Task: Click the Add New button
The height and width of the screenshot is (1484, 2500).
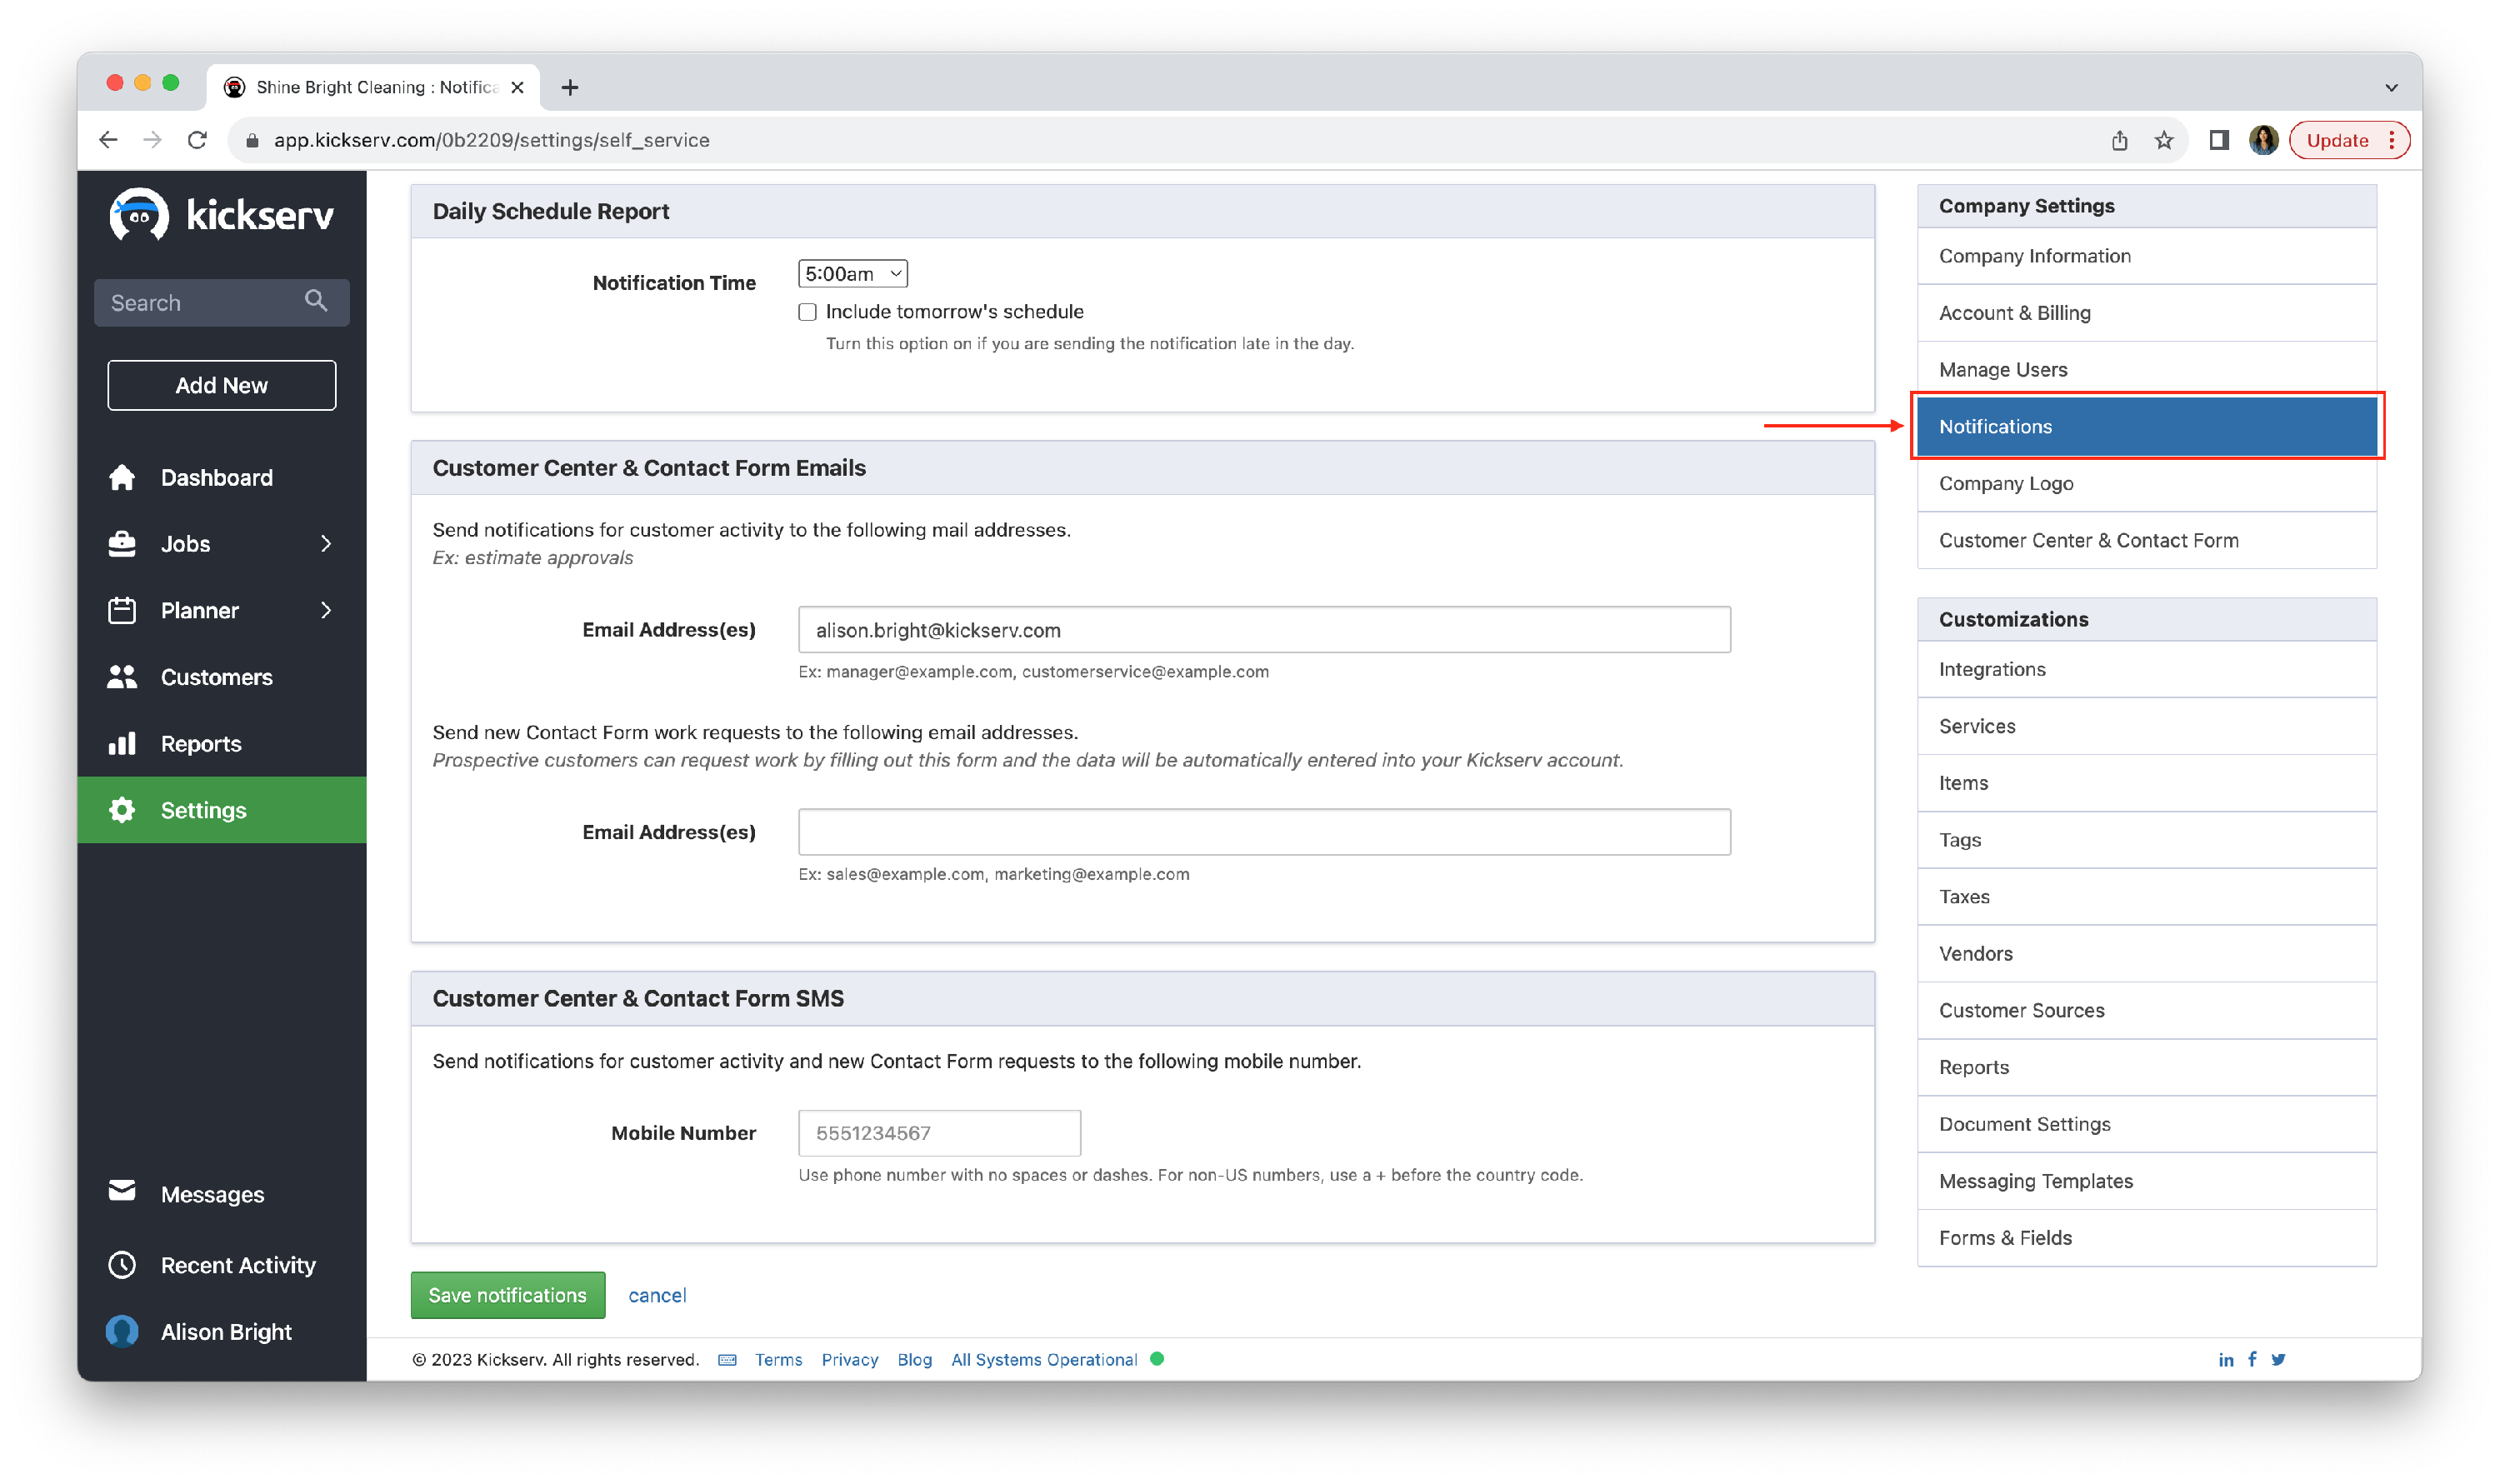Action: [x=222, y=386]
